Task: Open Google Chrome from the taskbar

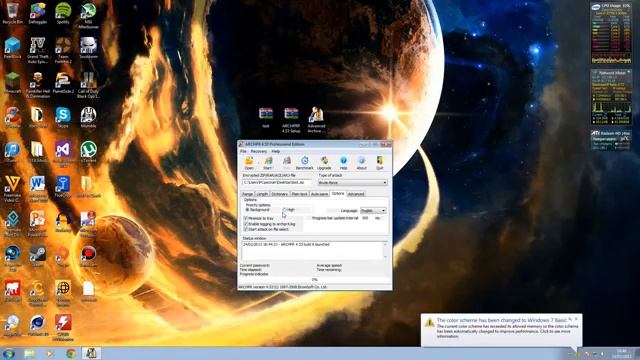Action: click(x=71, y=353)
